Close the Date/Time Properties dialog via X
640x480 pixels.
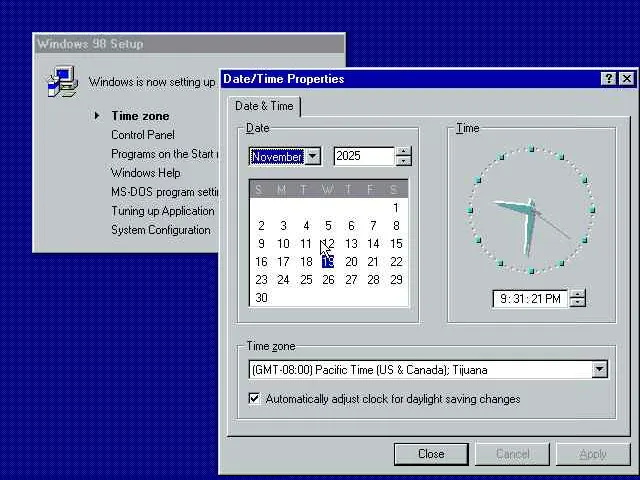click(x=627, y=78)
